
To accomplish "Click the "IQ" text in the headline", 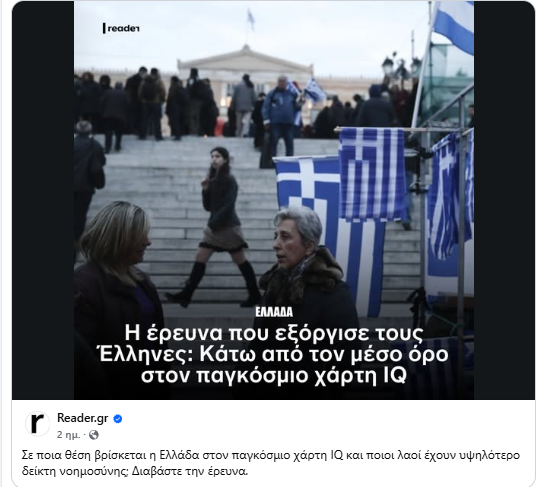I will 395,376.
